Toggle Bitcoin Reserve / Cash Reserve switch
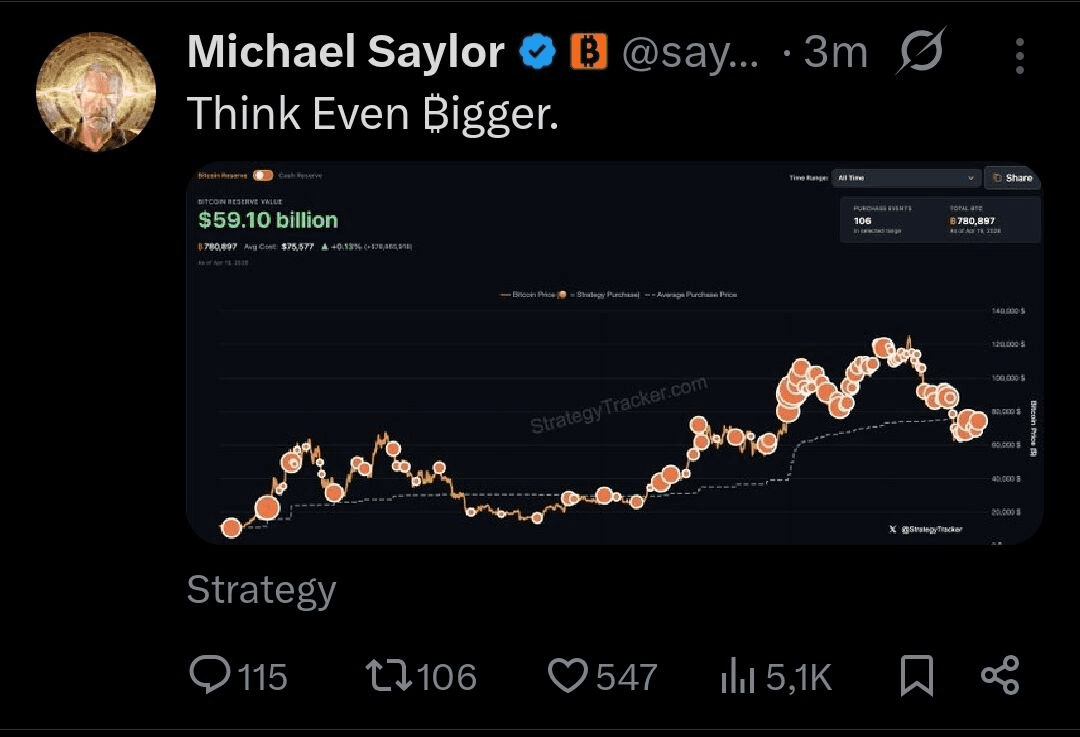This screenshot has width=1080, height=737. (x=263, y=176)
